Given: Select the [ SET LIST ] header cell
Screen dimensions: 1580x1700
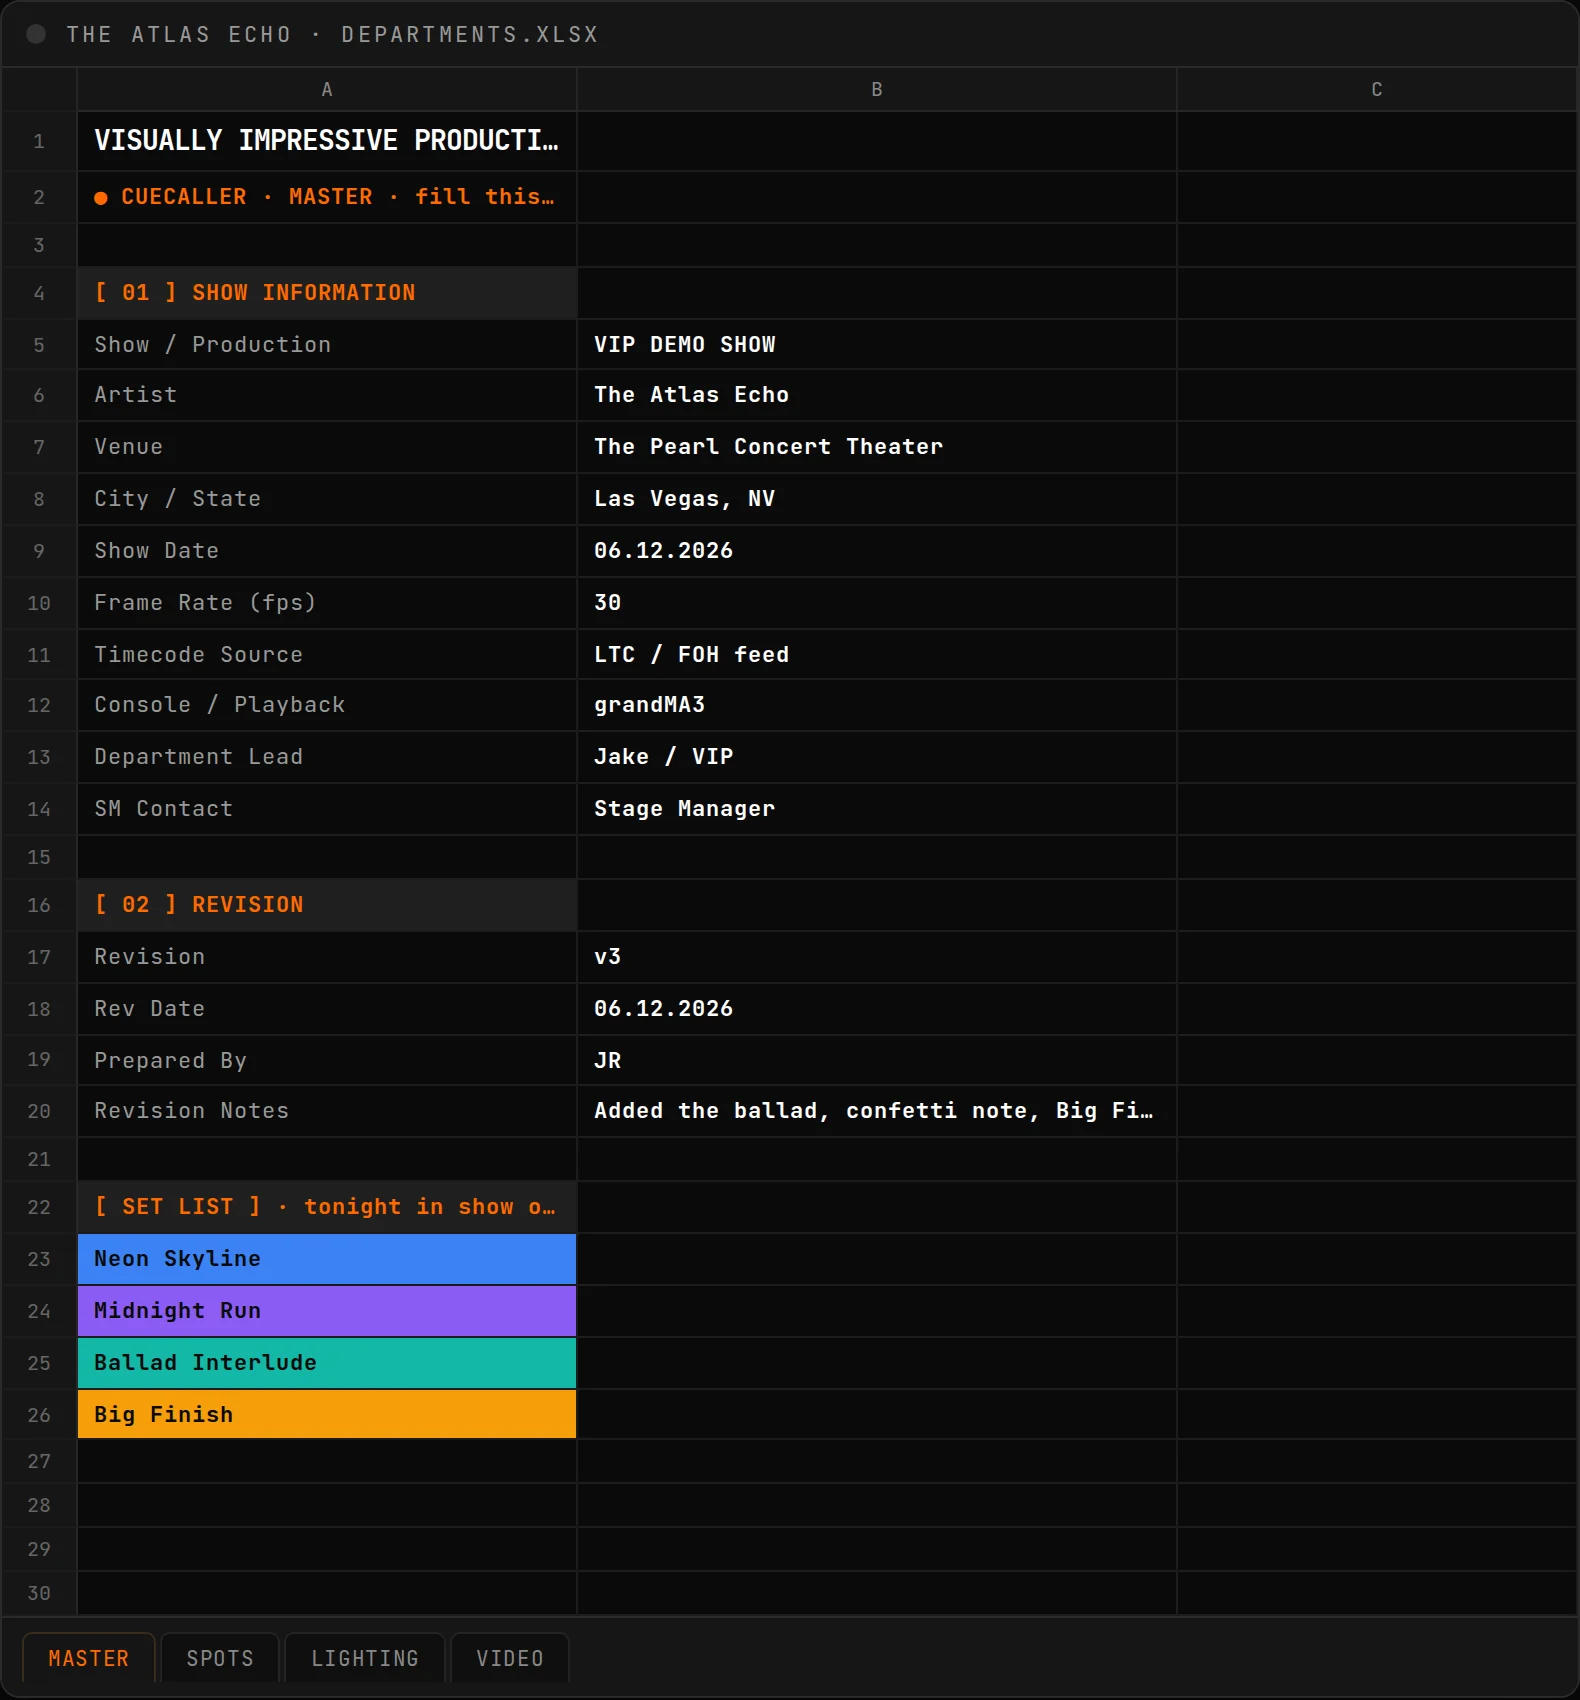Looking at the screenshot, I should pos(327,1207).
